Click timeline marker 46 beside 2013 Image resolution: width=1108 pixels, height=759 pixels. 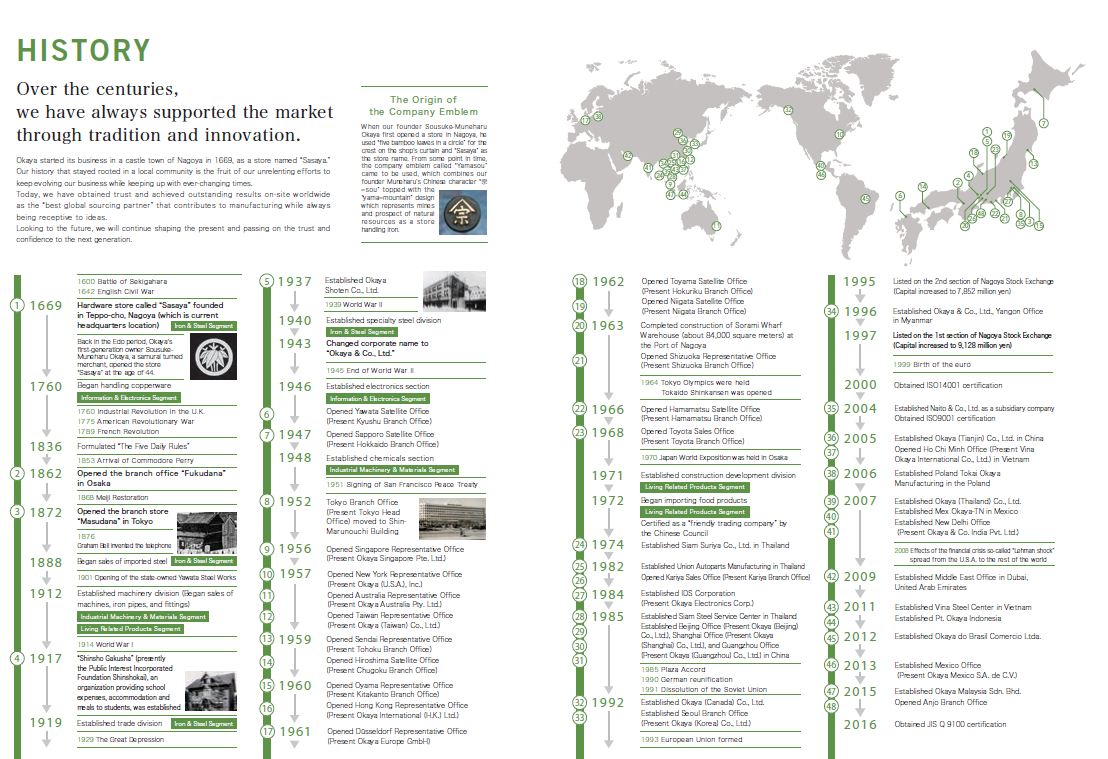(x=831, y=665)
